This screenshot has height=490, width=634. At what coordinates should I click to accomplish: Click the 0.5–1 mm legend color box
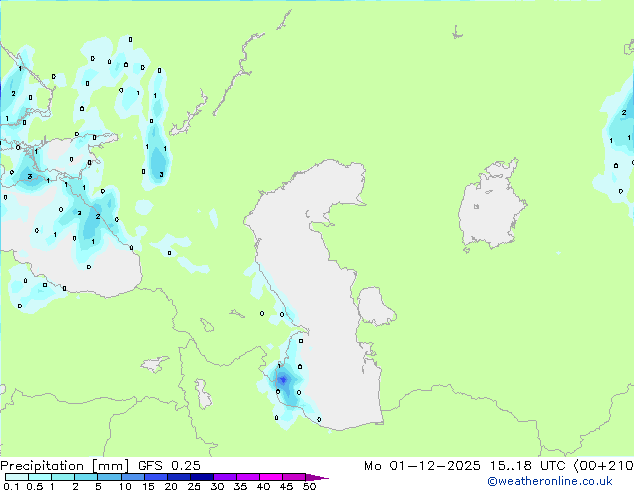click(x=40, y=477)
